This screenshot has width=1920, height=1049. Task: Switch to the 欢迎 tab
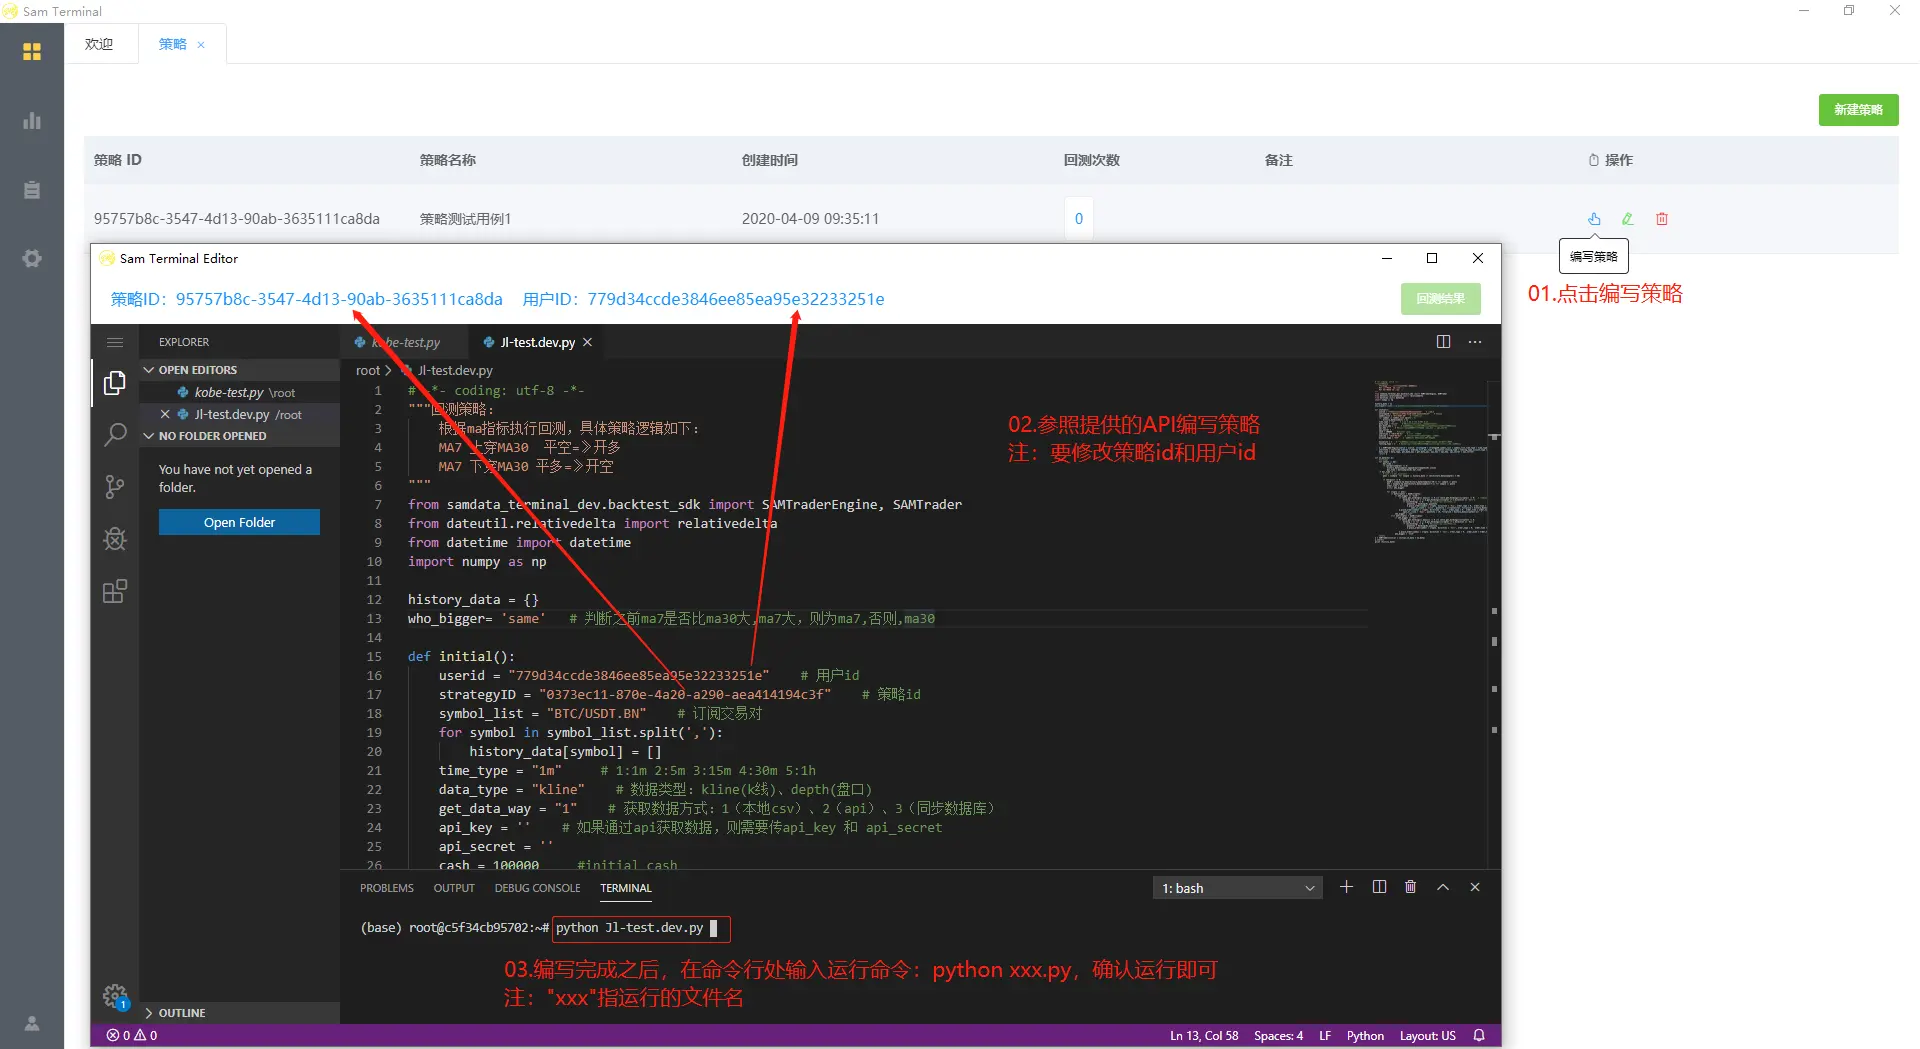99,44
